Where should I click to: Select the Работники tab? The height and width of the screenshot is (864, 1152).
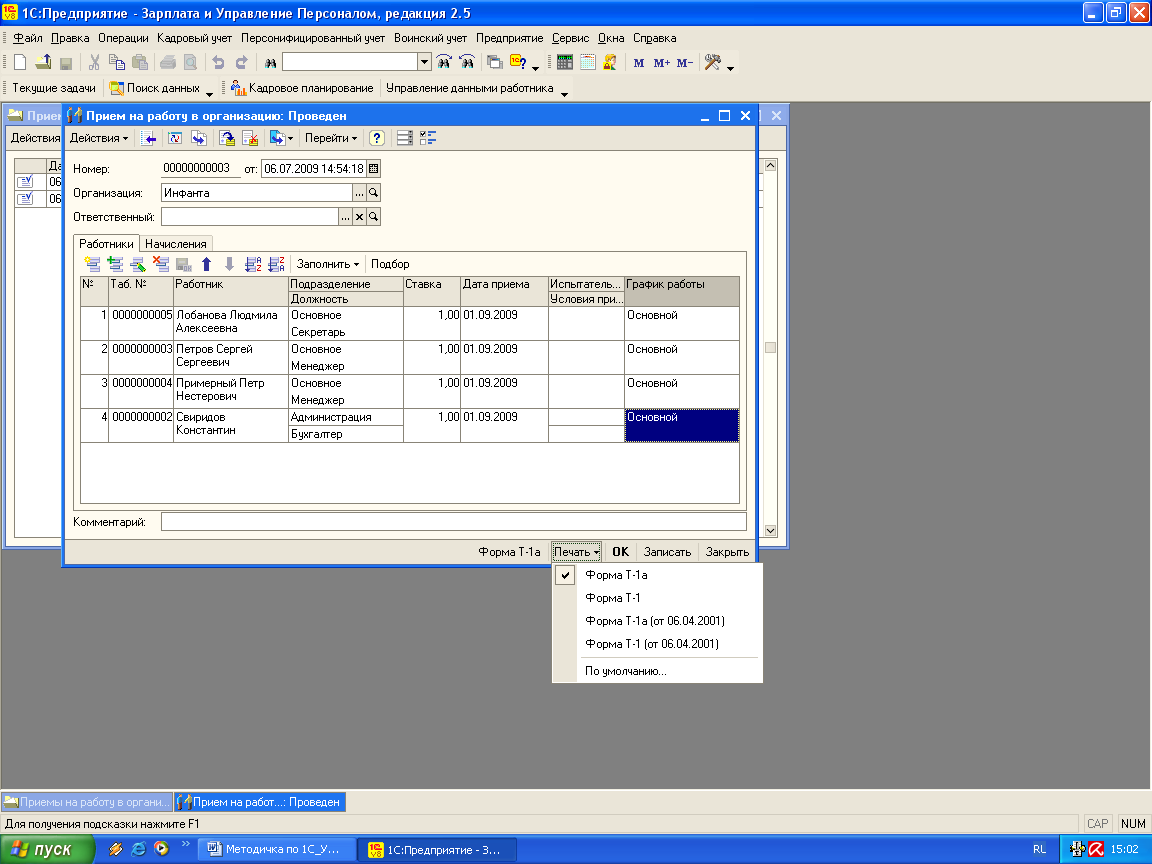pos(107,244)
